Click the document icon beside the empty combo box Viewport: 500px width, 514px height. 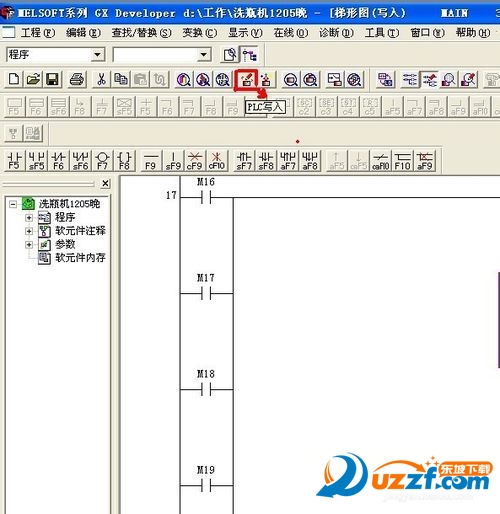230,55
